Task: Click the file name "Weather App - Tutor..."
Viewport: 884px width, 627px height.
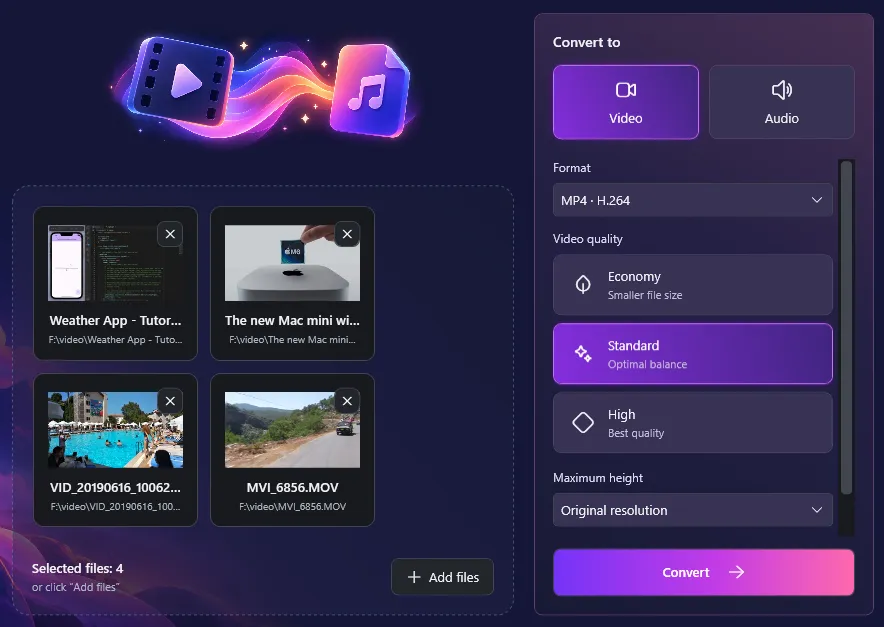Action: 116,320
